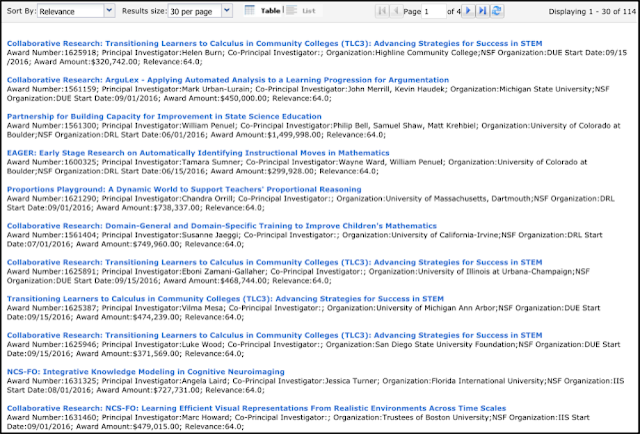
Task: Click details of award number 1600325
Action: click(x=297, y=167)
